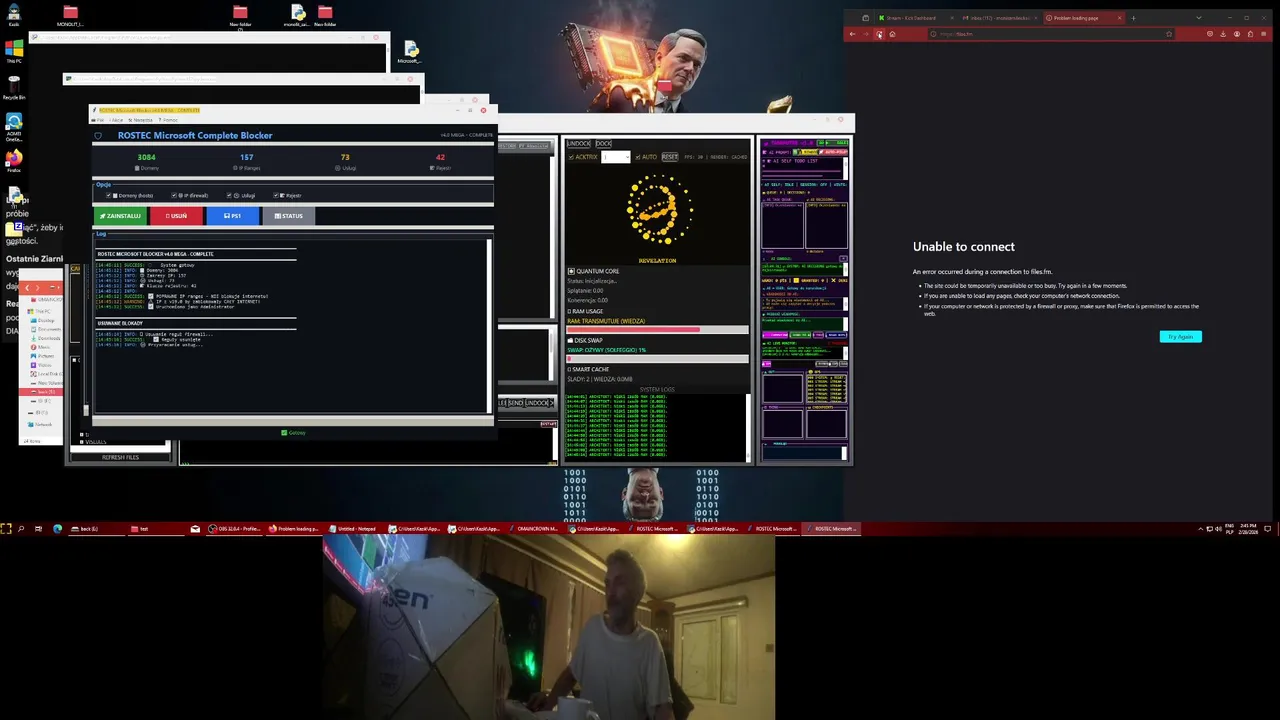Image resolution: width=1280 pixels, height=720 pixels.
Task: Click REFRESH FILES button
Action: (120, 457)
